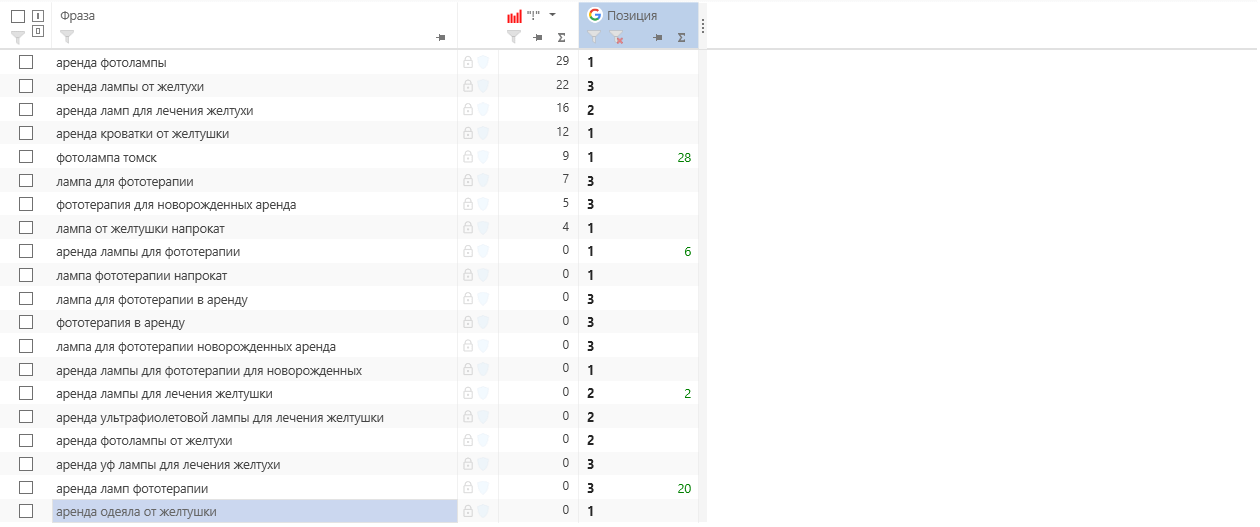Click the sum icon in the Позиция column
Image resolution: width=1260 pixels, height=527 pixels.
(x=681, y=38)
